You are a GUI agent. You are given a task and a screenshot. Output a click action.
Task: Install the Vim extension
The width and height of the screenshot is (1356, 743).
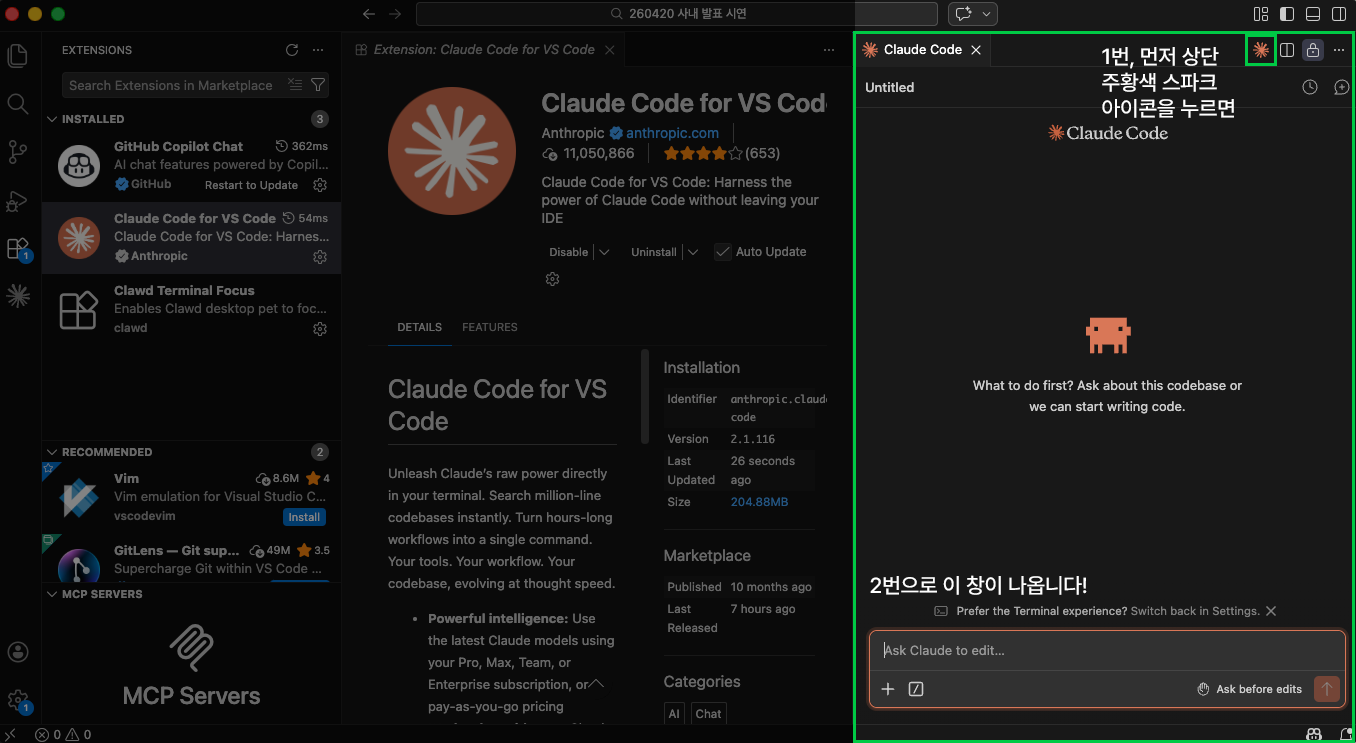pyautogui.click(x=304, y=517)
